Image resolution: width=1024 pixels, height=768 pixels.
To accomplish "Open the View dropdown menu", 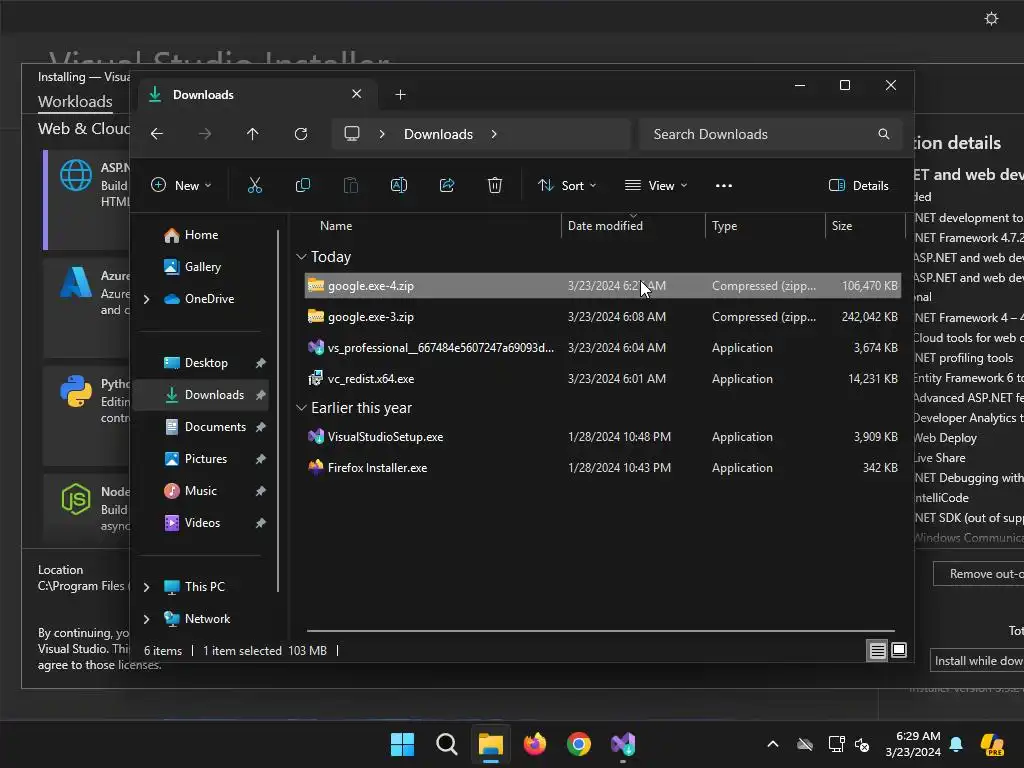I will pyautogui.click(x=656, y=185).
